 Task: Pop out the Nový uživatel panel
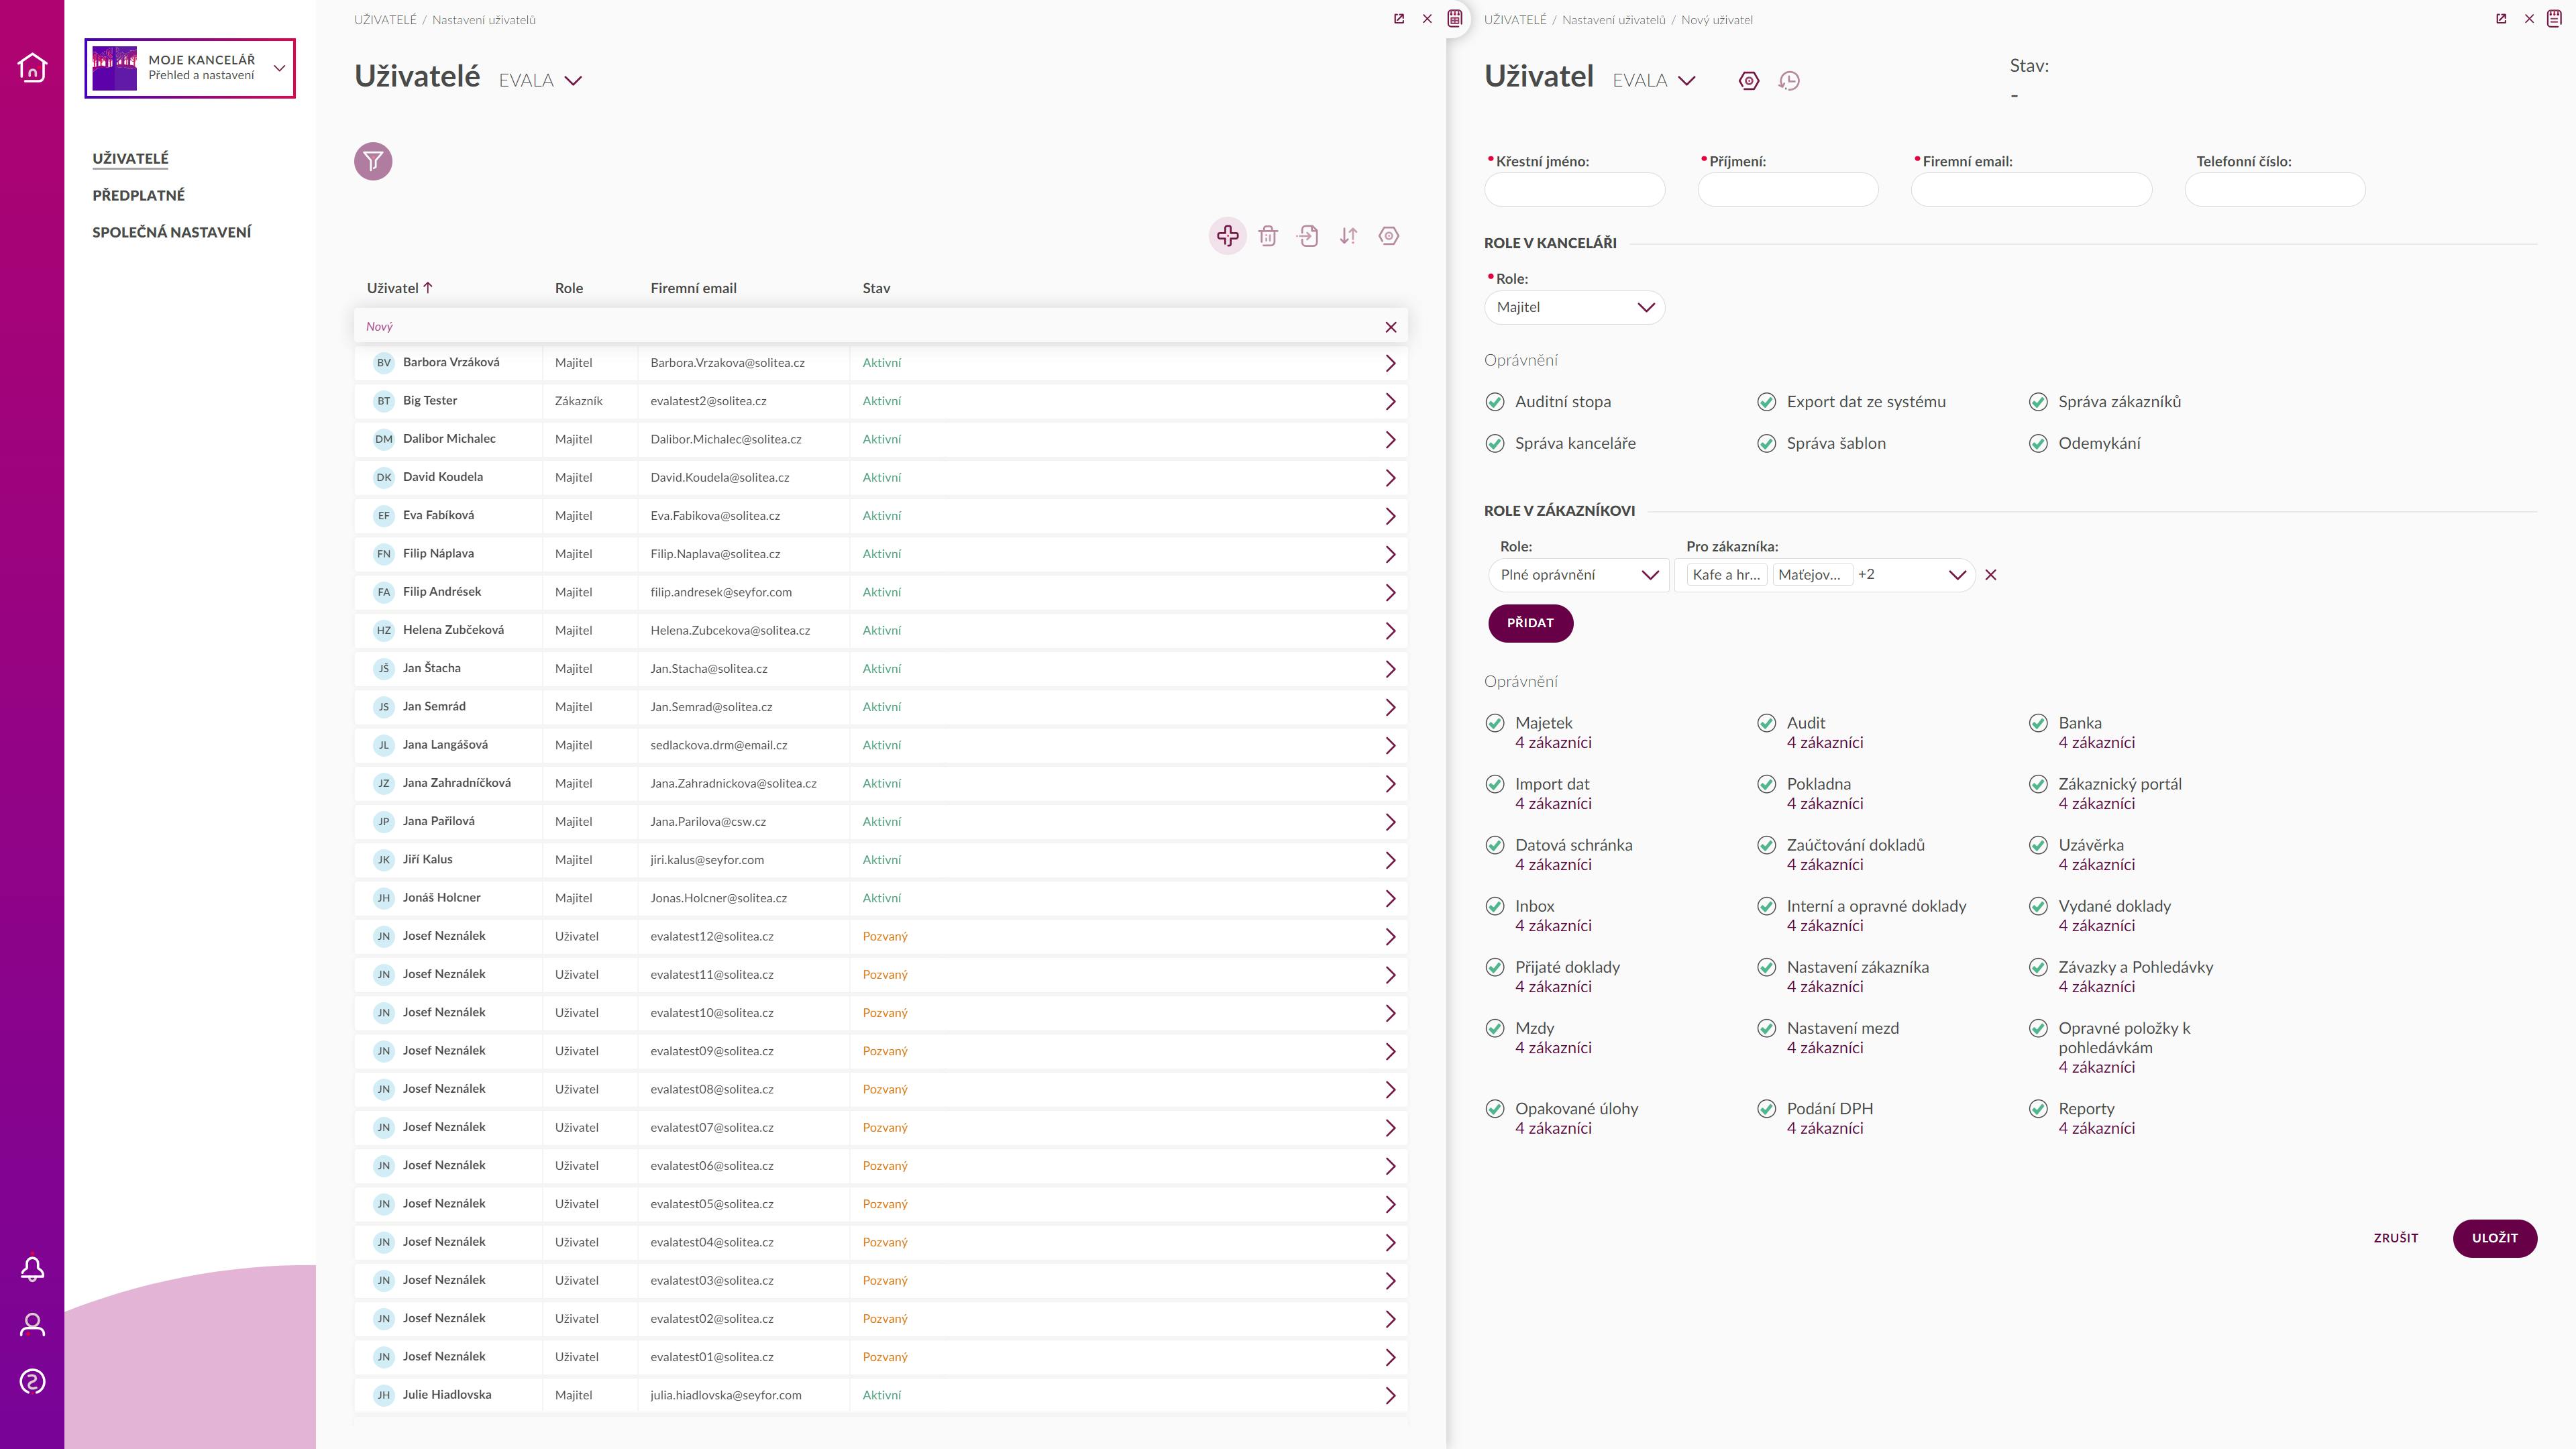point(2501,19)
